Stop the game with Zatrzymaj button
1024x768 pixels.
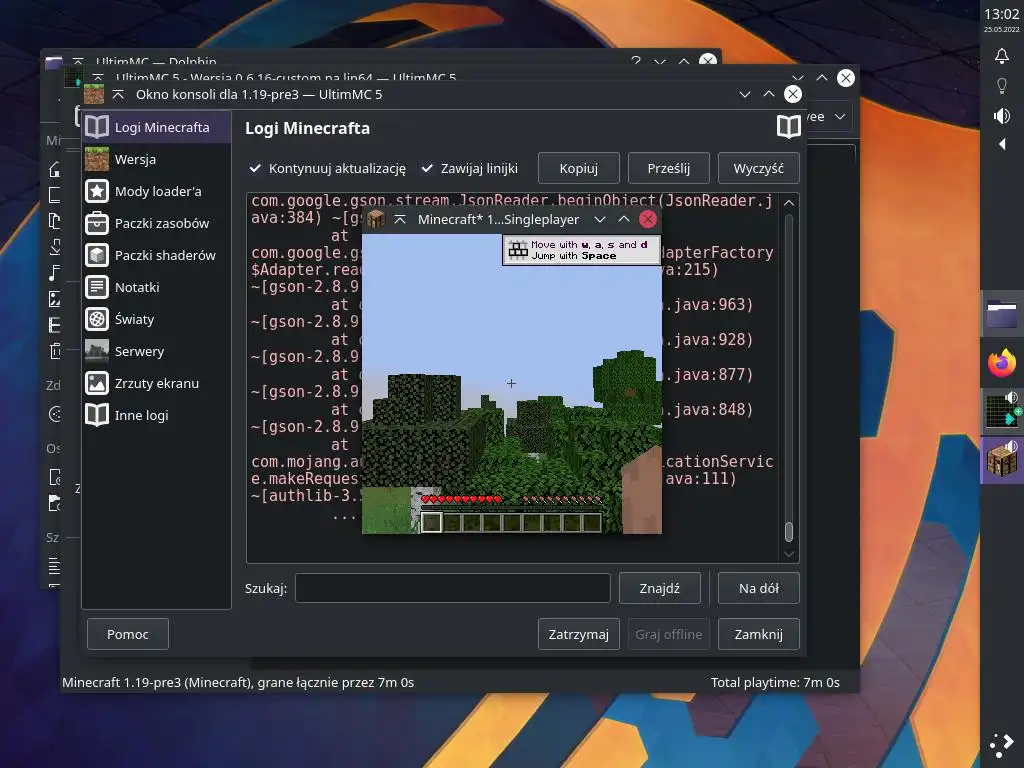(x=579, y=634)
